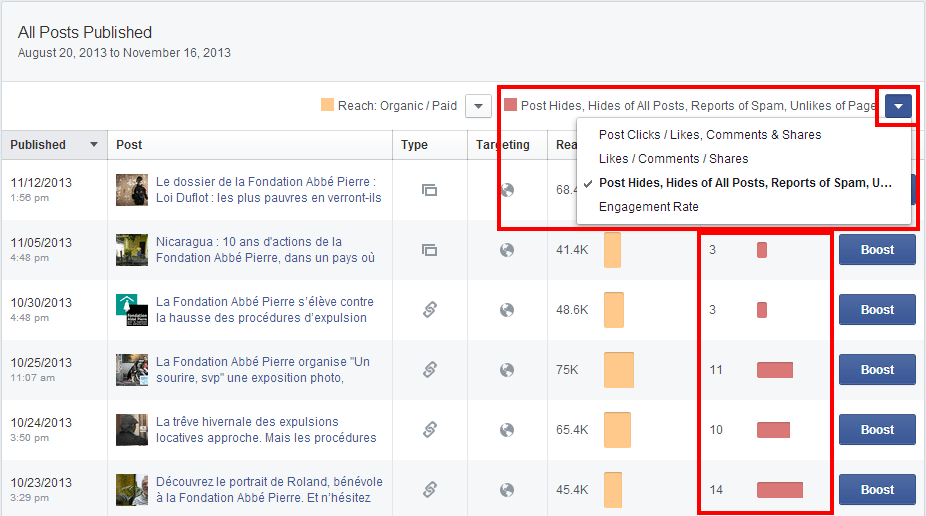926x516 pixels.
Task: Click link type icon for 10/23/2013 post
Action: [x=429, y=490]
